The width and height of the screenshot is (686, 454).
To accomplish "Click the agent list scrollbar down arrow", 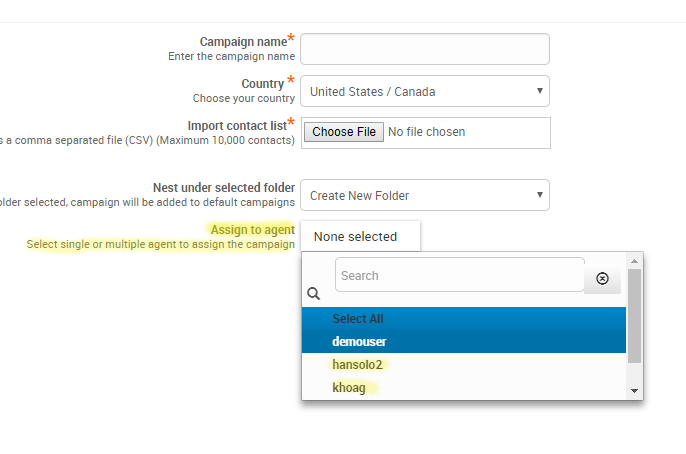I will (634, 391).
